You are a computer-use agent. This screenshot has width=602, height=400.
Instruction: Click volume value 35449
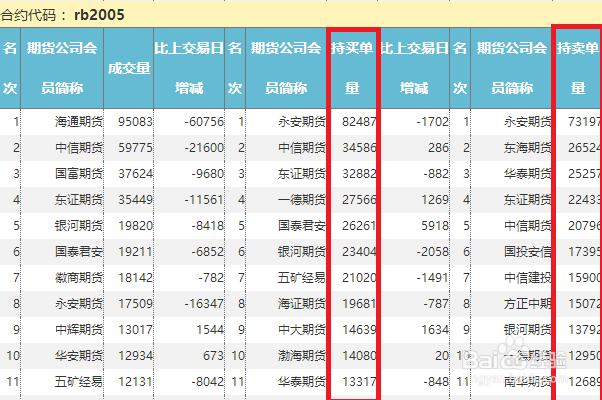(136, 200)
